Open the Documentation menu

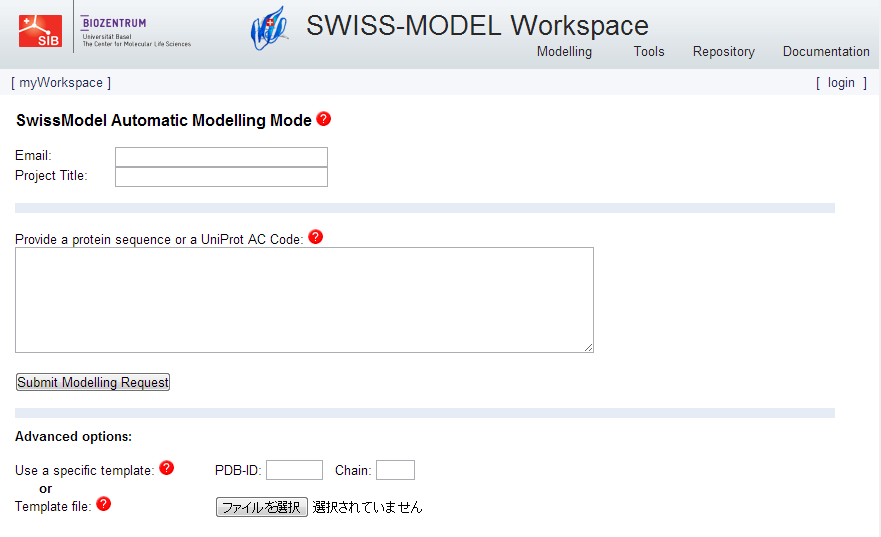[825, 52]
